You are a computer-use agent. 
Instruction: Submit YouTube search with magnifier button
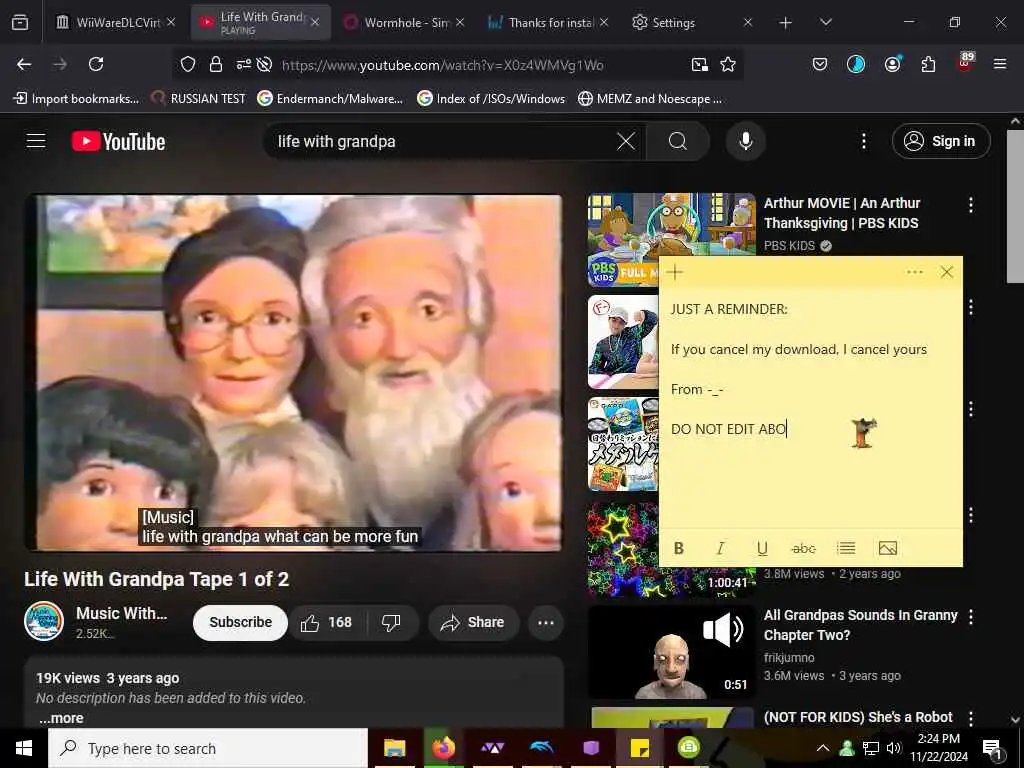click(x=678, y=141)
